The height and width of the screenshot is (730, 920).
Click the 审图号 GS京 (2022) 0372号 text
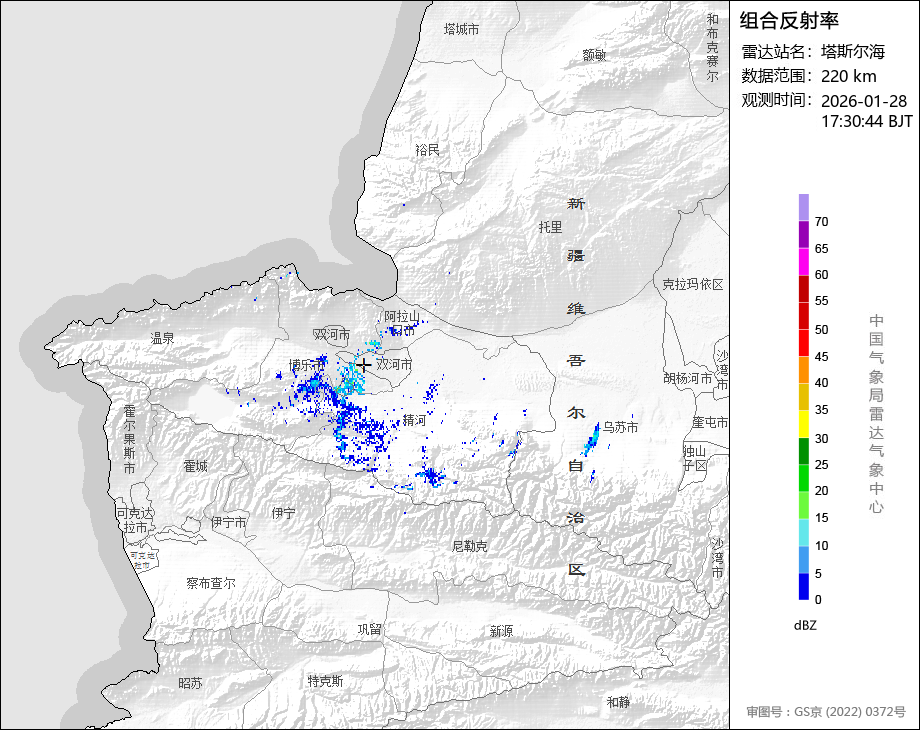(826, 712)
